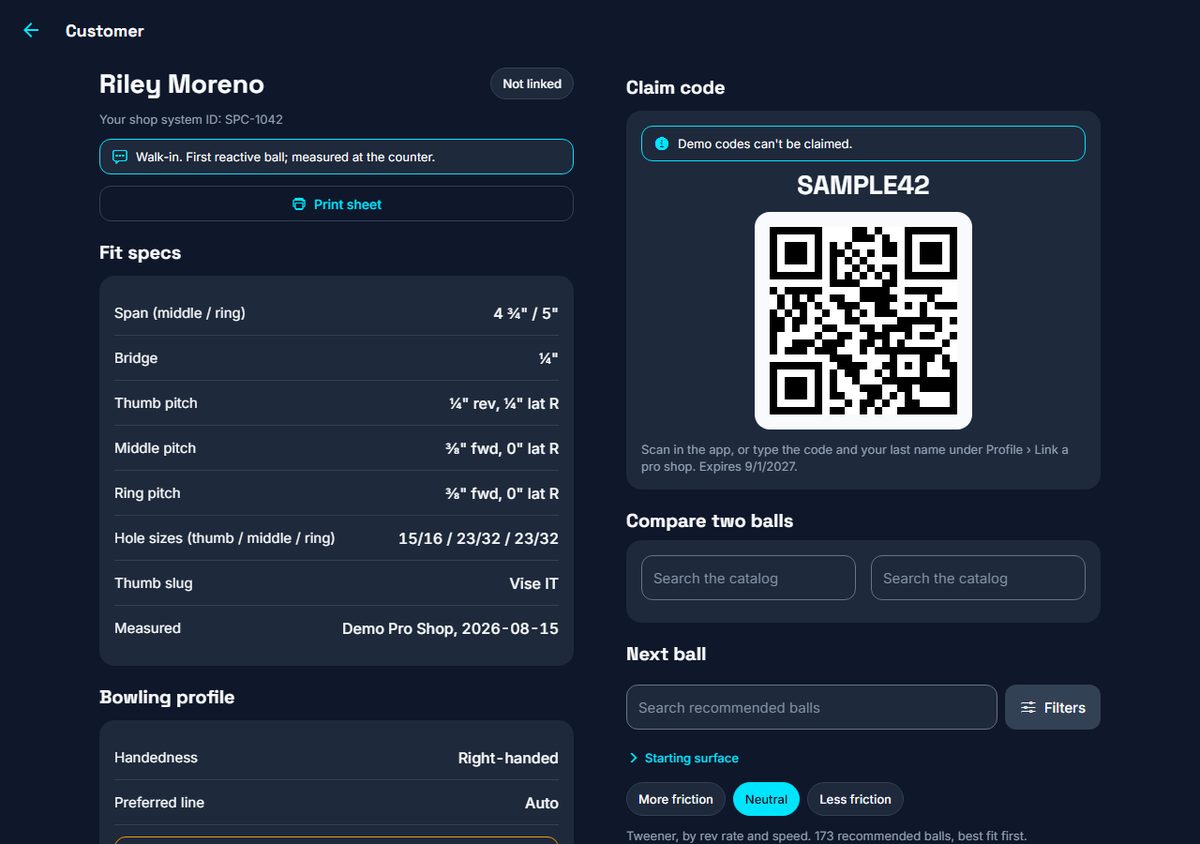Click the claim QR code image
This screenshot has height=844, width=1200.
click(x=863, y=320)
